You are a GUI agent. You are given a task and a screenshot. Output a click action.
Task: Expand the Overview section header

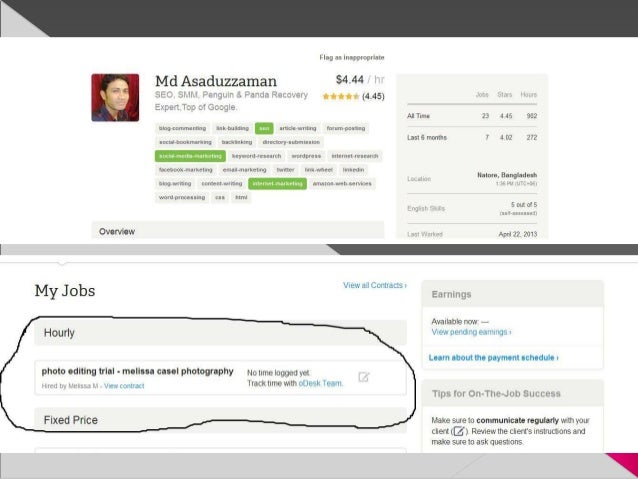(x=238, y=230)
